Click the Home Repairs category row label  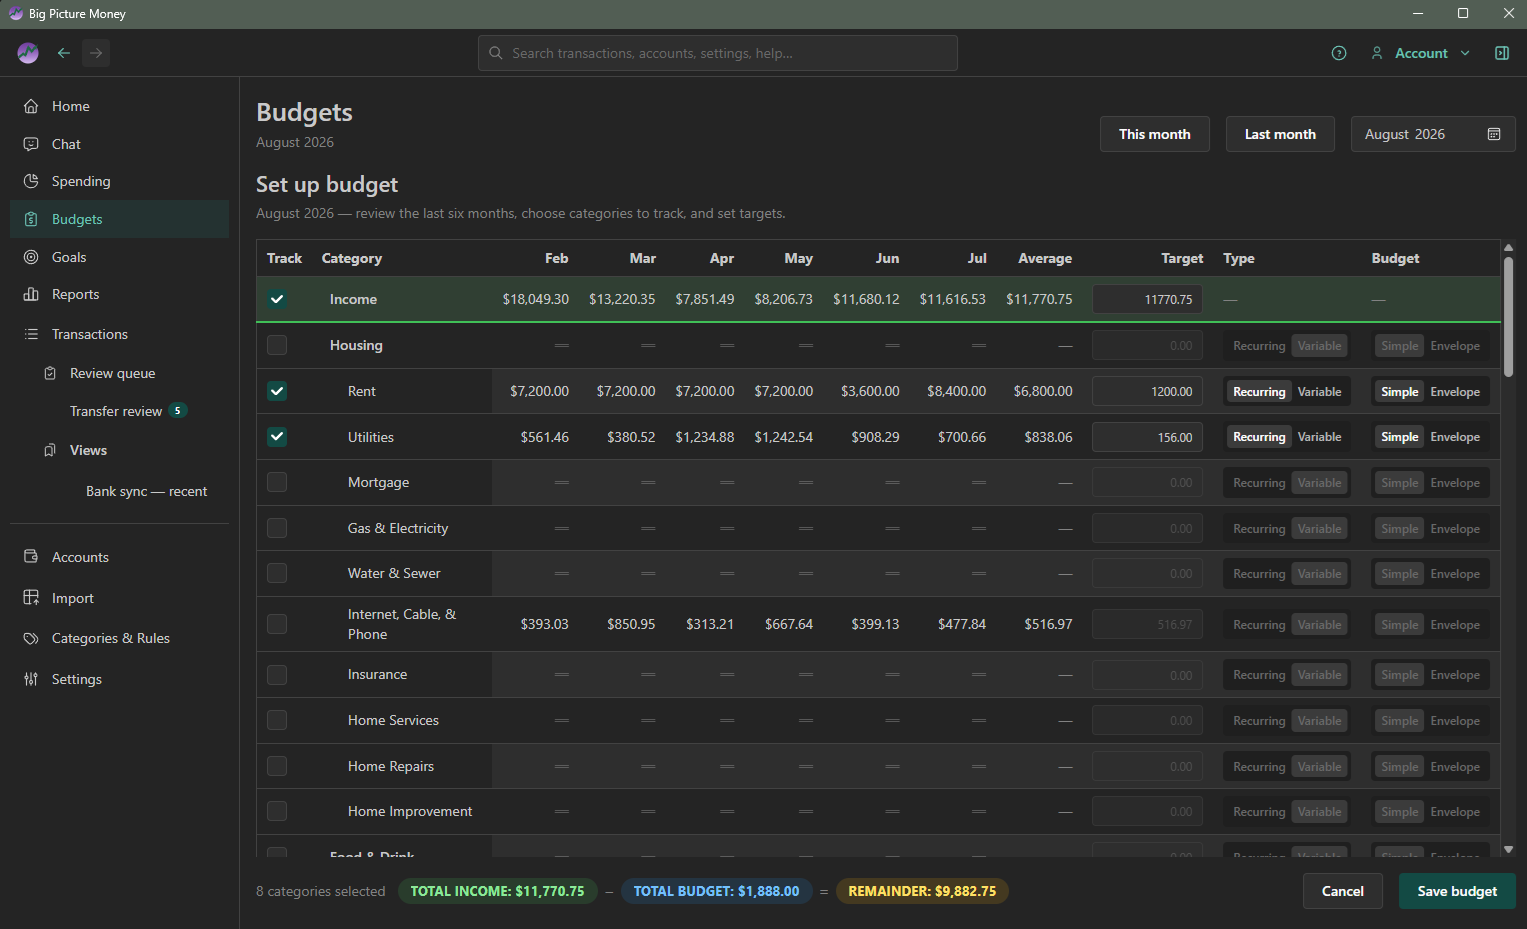click(x=391, y=766)
